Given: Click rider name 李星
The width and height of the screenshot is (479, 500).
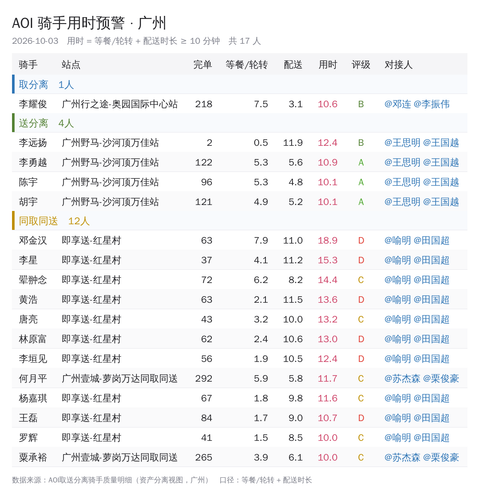Looking at the screenshot, I should click(28, 260).
